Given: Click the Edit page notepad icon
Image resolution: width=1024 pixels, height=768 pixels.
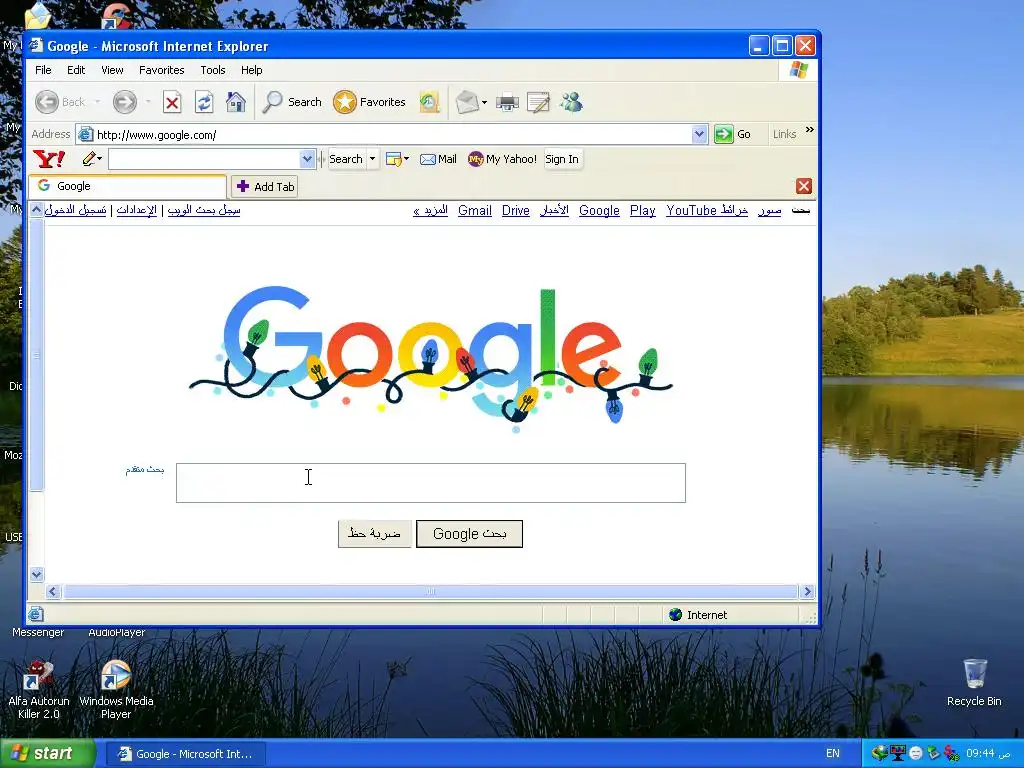Looking at the screenshot, I should (538, 103).
